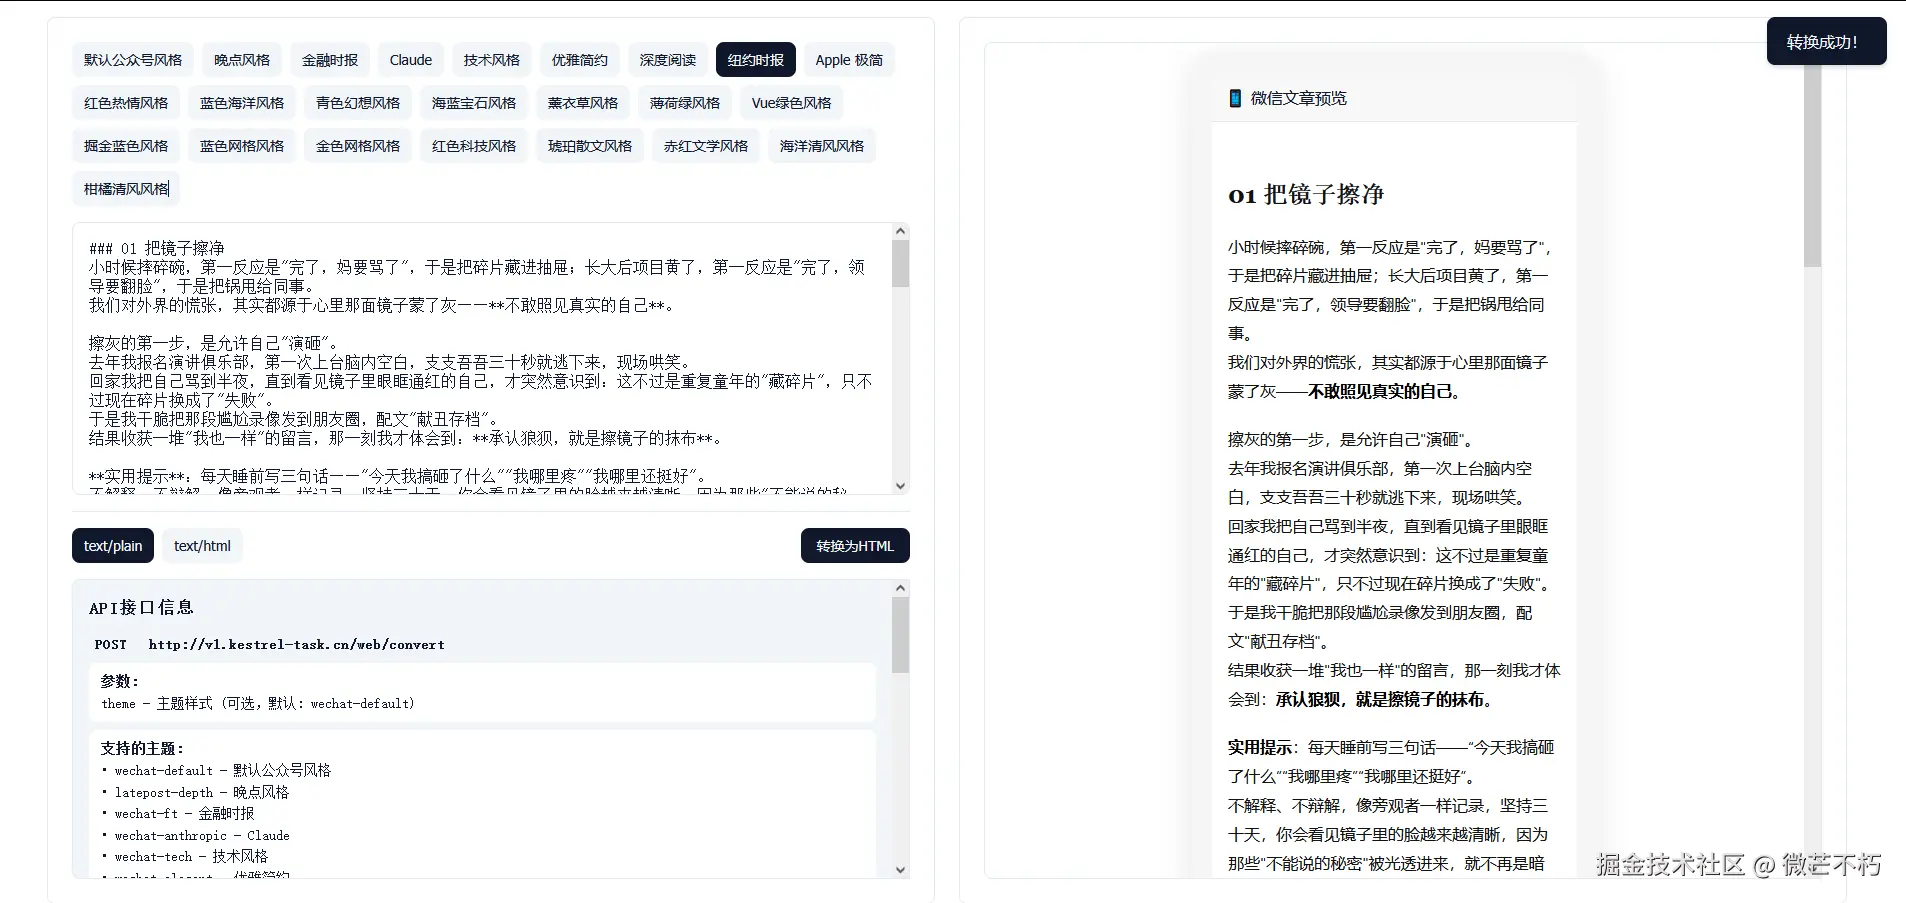Viewport: 1906px width, 903px height.
Task: Choose the Claude theme style
Action: tap(411, 60)
